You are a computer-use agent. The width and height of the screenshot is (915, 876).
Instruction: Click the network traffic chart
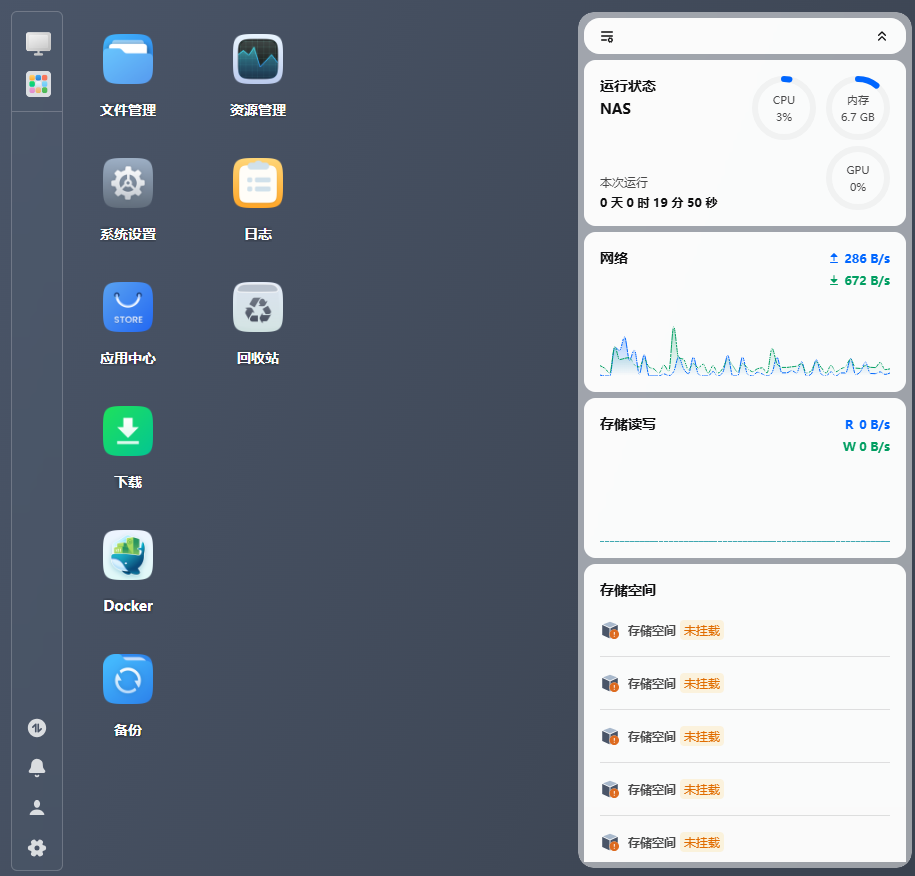[745, 350]
